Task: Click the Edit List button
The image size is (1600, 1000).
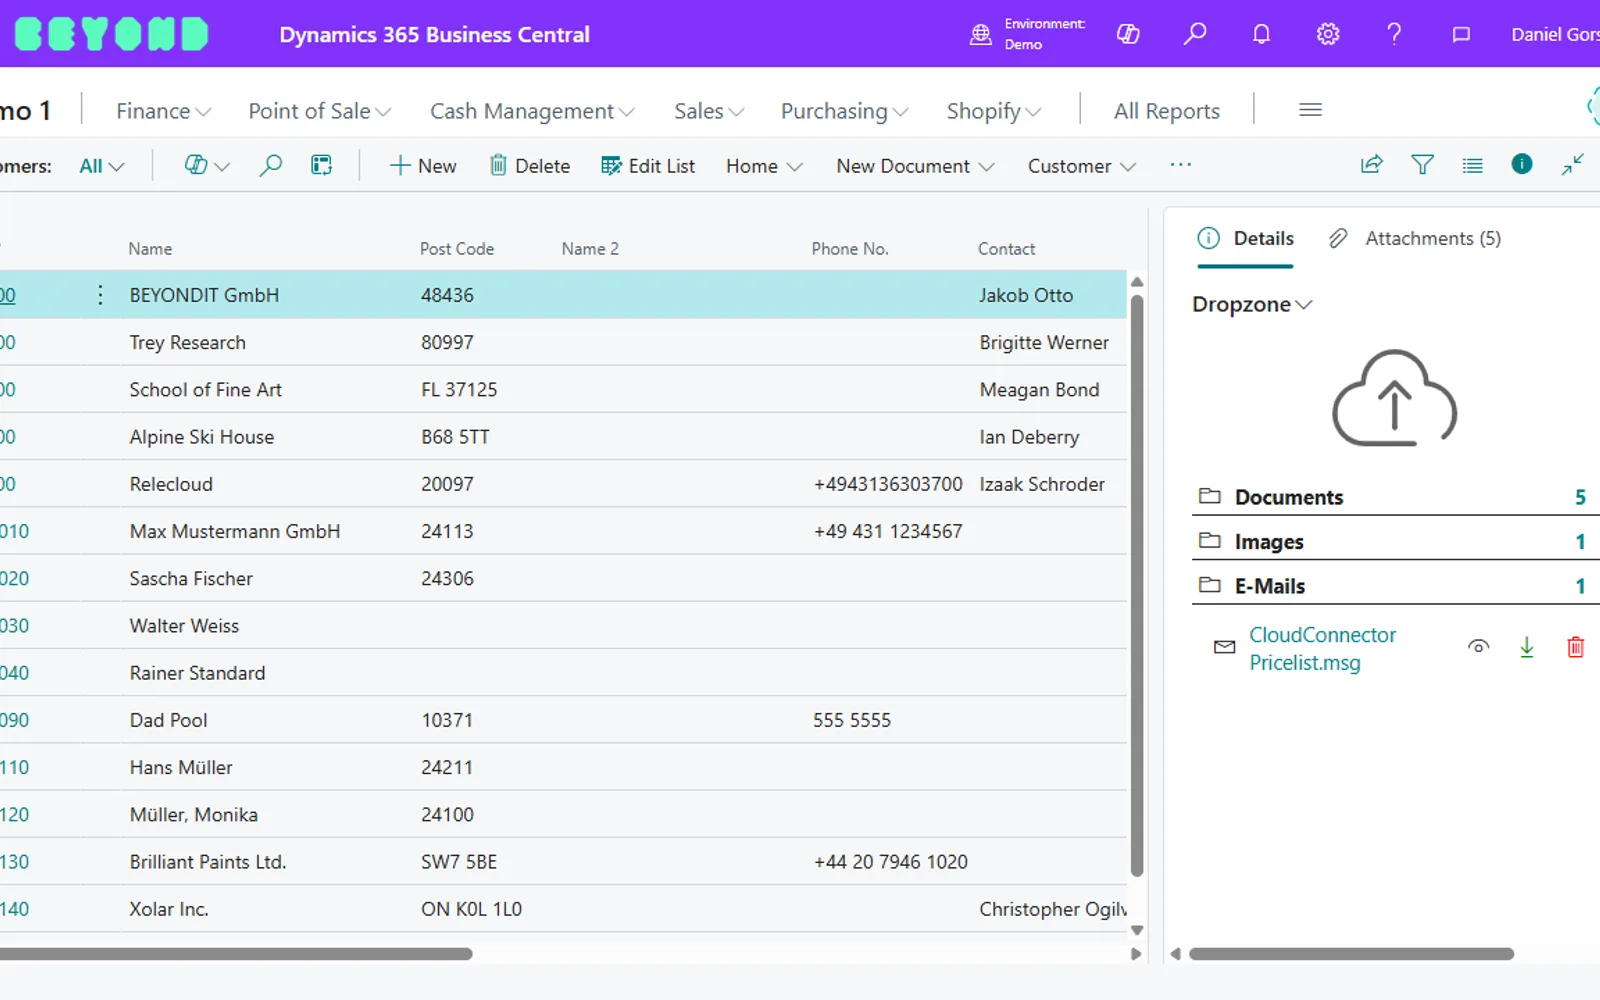Action: 648,166
